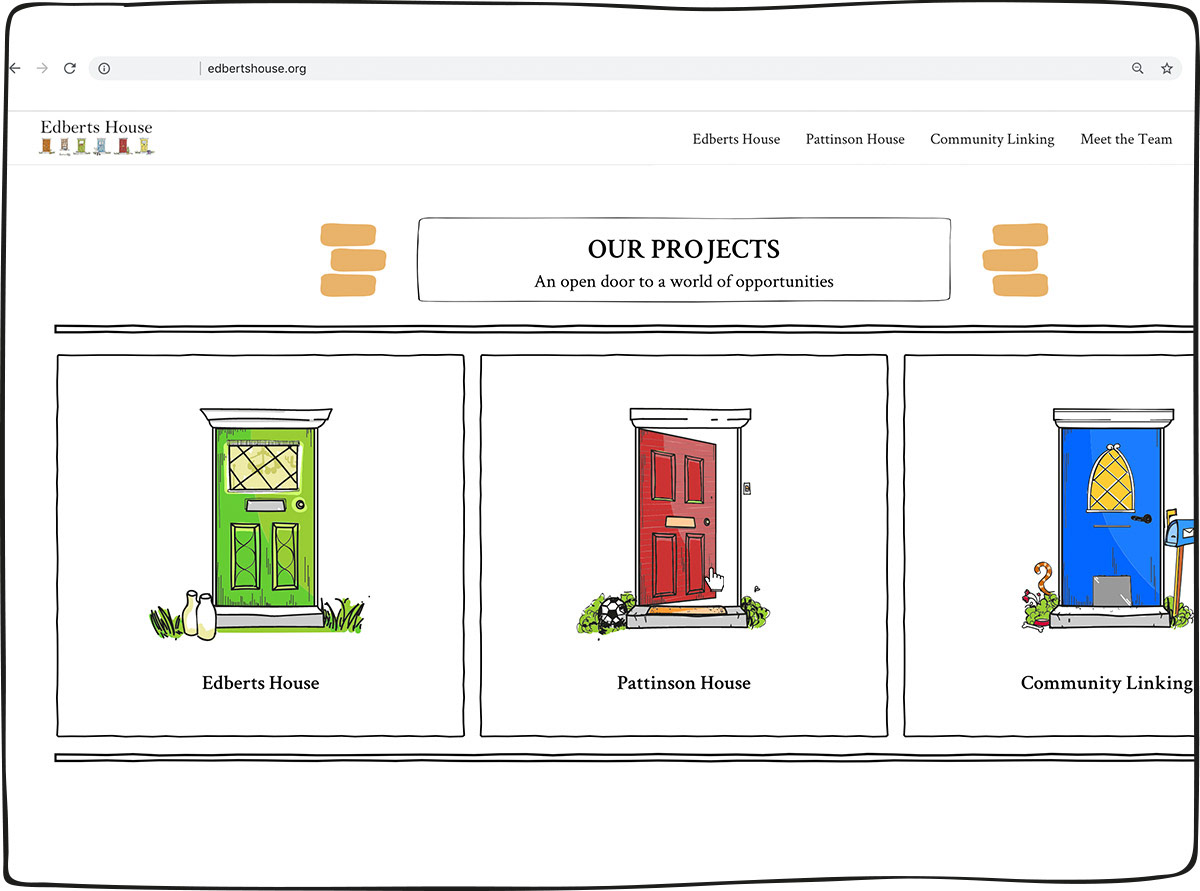This screenshot has width=1200, height=891.
Task: Click the Edberts House logo
Action: point(97,137)
